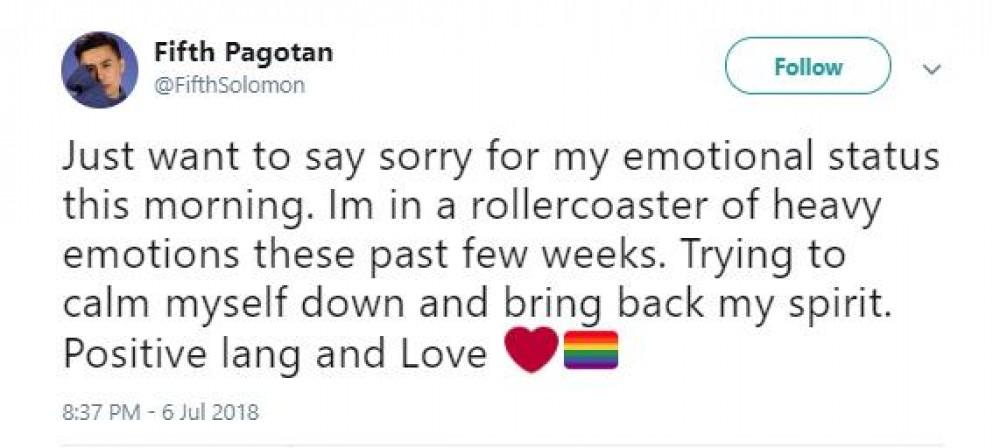The height and width of the screenshot is (448, 1000).
Task: Click Fifth Pagotan's profile avatar
Action: click(100, 69)
